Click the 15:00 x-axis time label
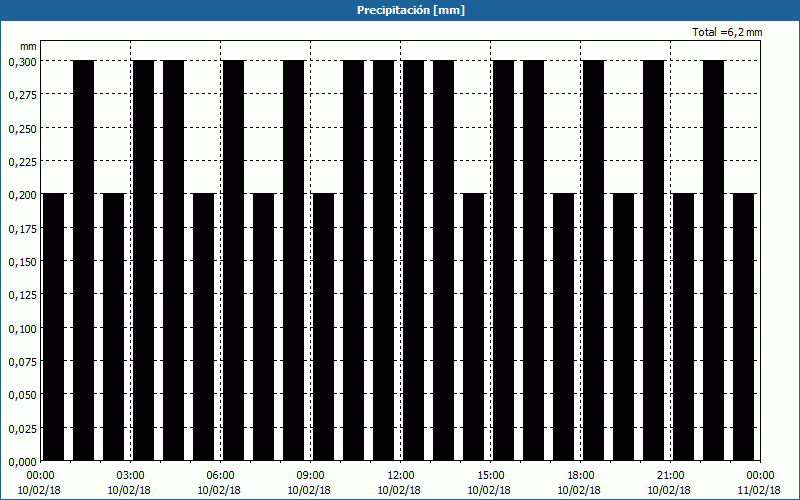 coord(490,476)
